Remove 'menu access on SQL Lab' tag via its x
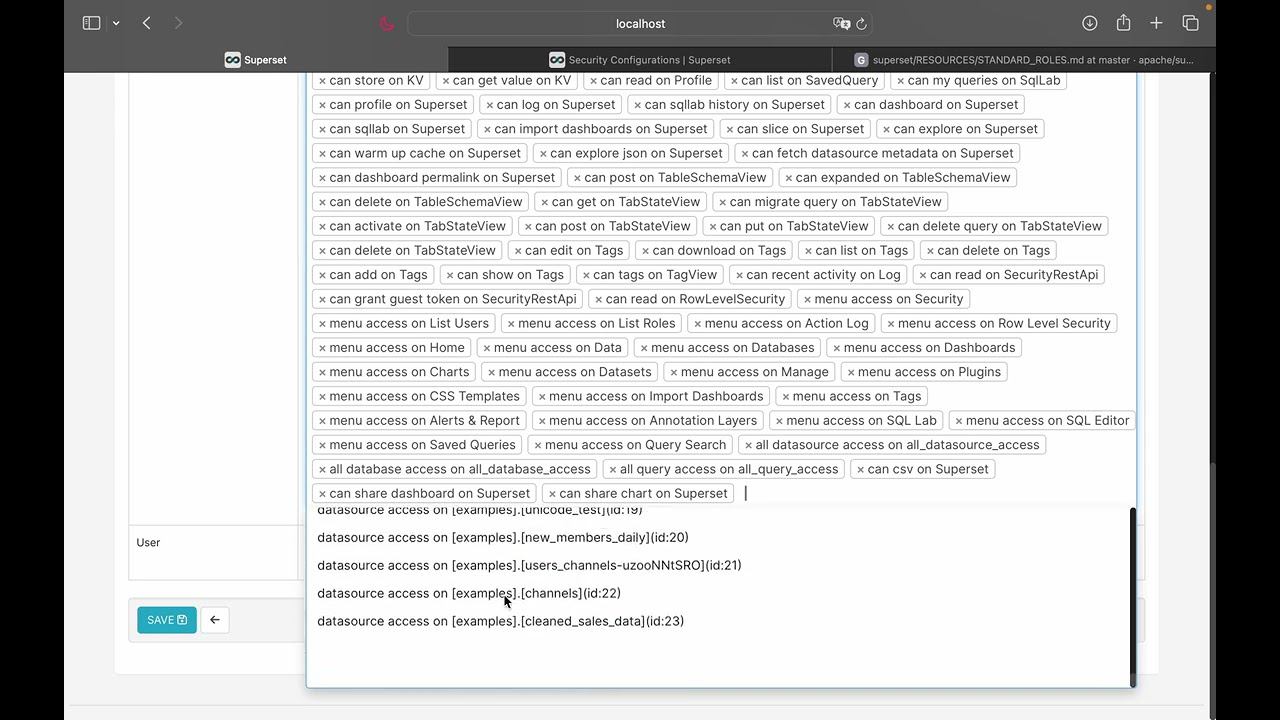The width and height of the screenshot is (1280, 720). coord(779,421)
